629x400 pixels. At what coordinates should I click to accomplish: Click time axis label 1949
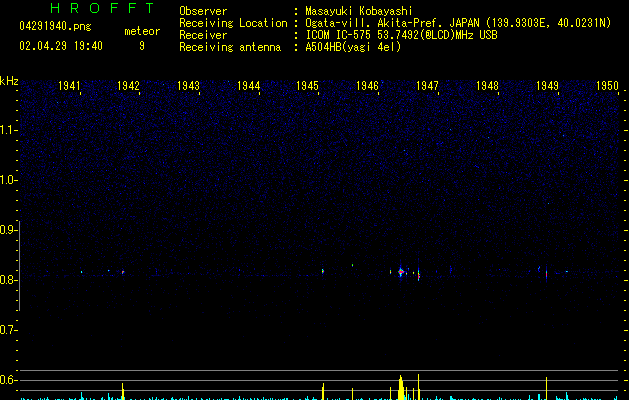(547, 86)
